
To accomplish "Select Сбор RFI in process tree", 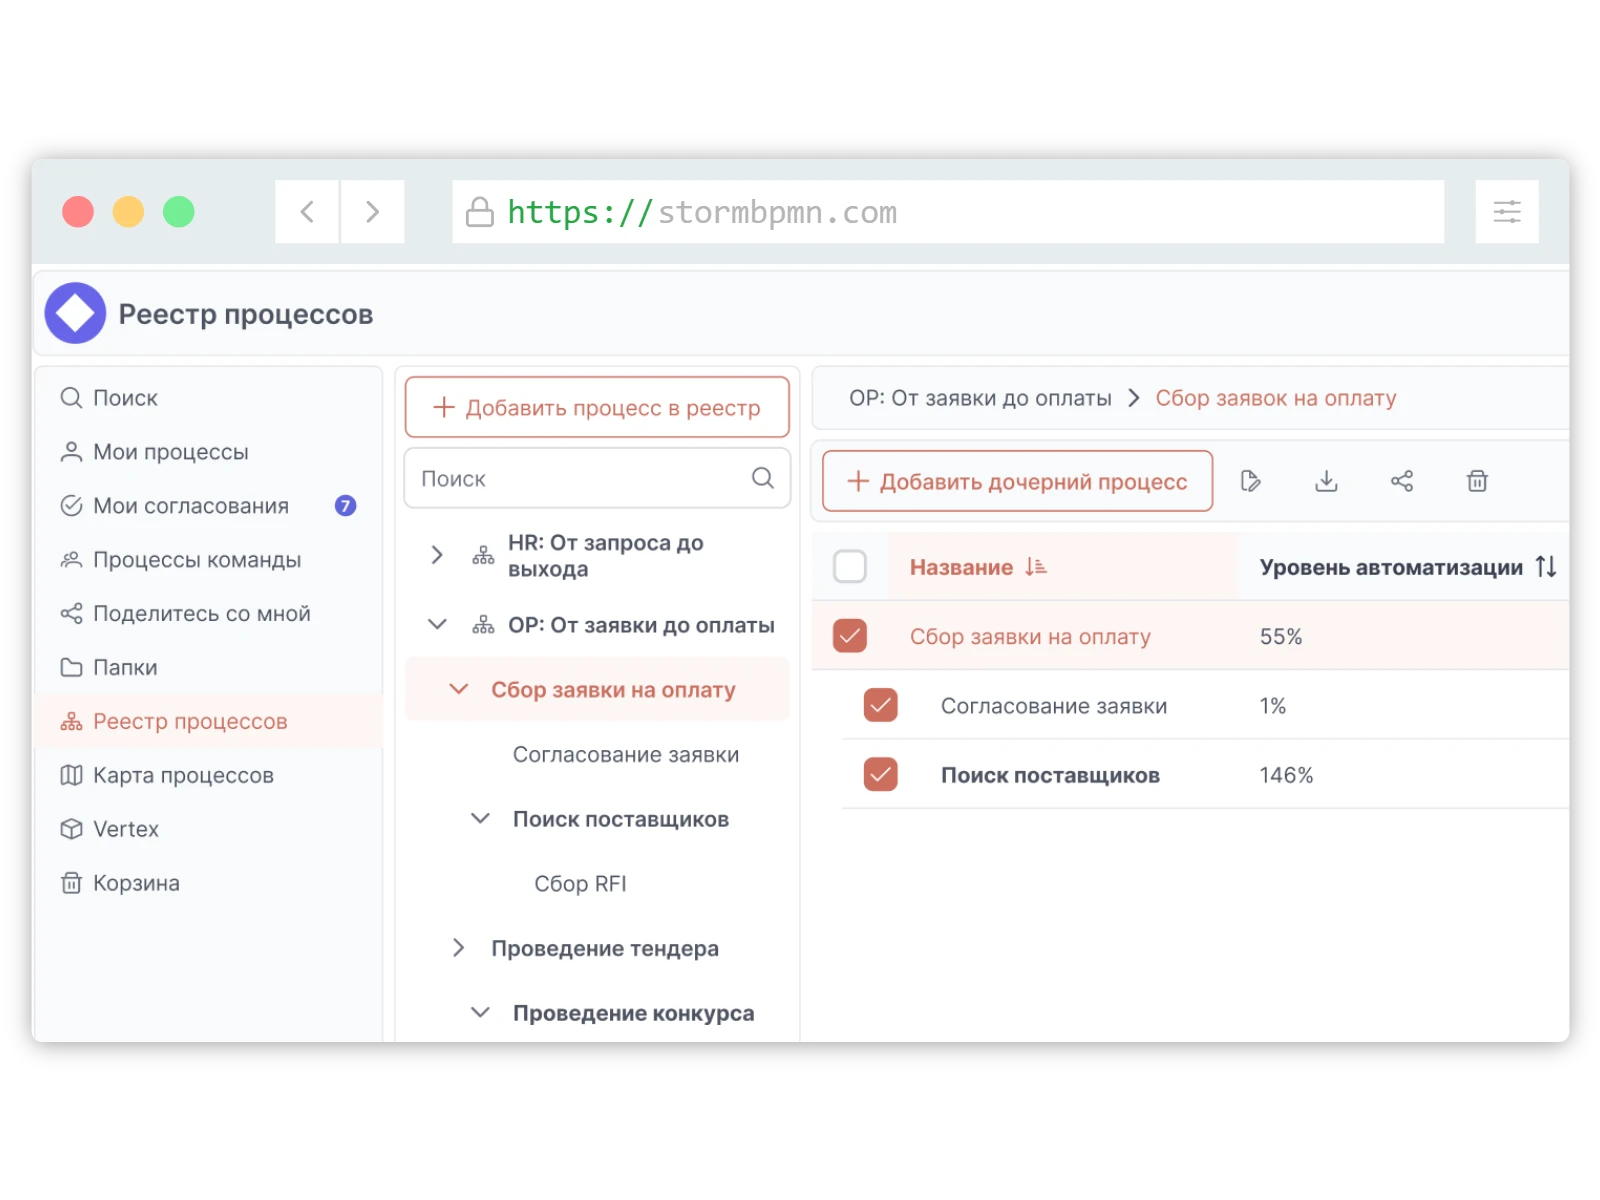I will click(x=580, y=884).
